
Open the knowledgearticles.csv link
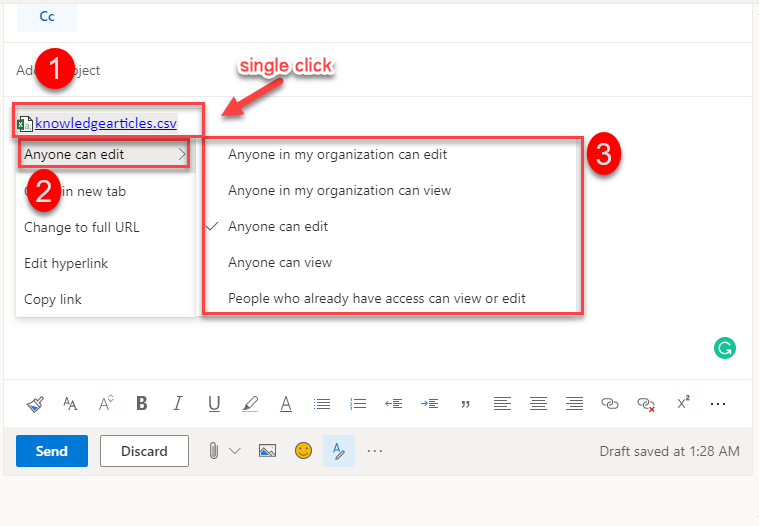pyautogui.click(x=105, y=123)
